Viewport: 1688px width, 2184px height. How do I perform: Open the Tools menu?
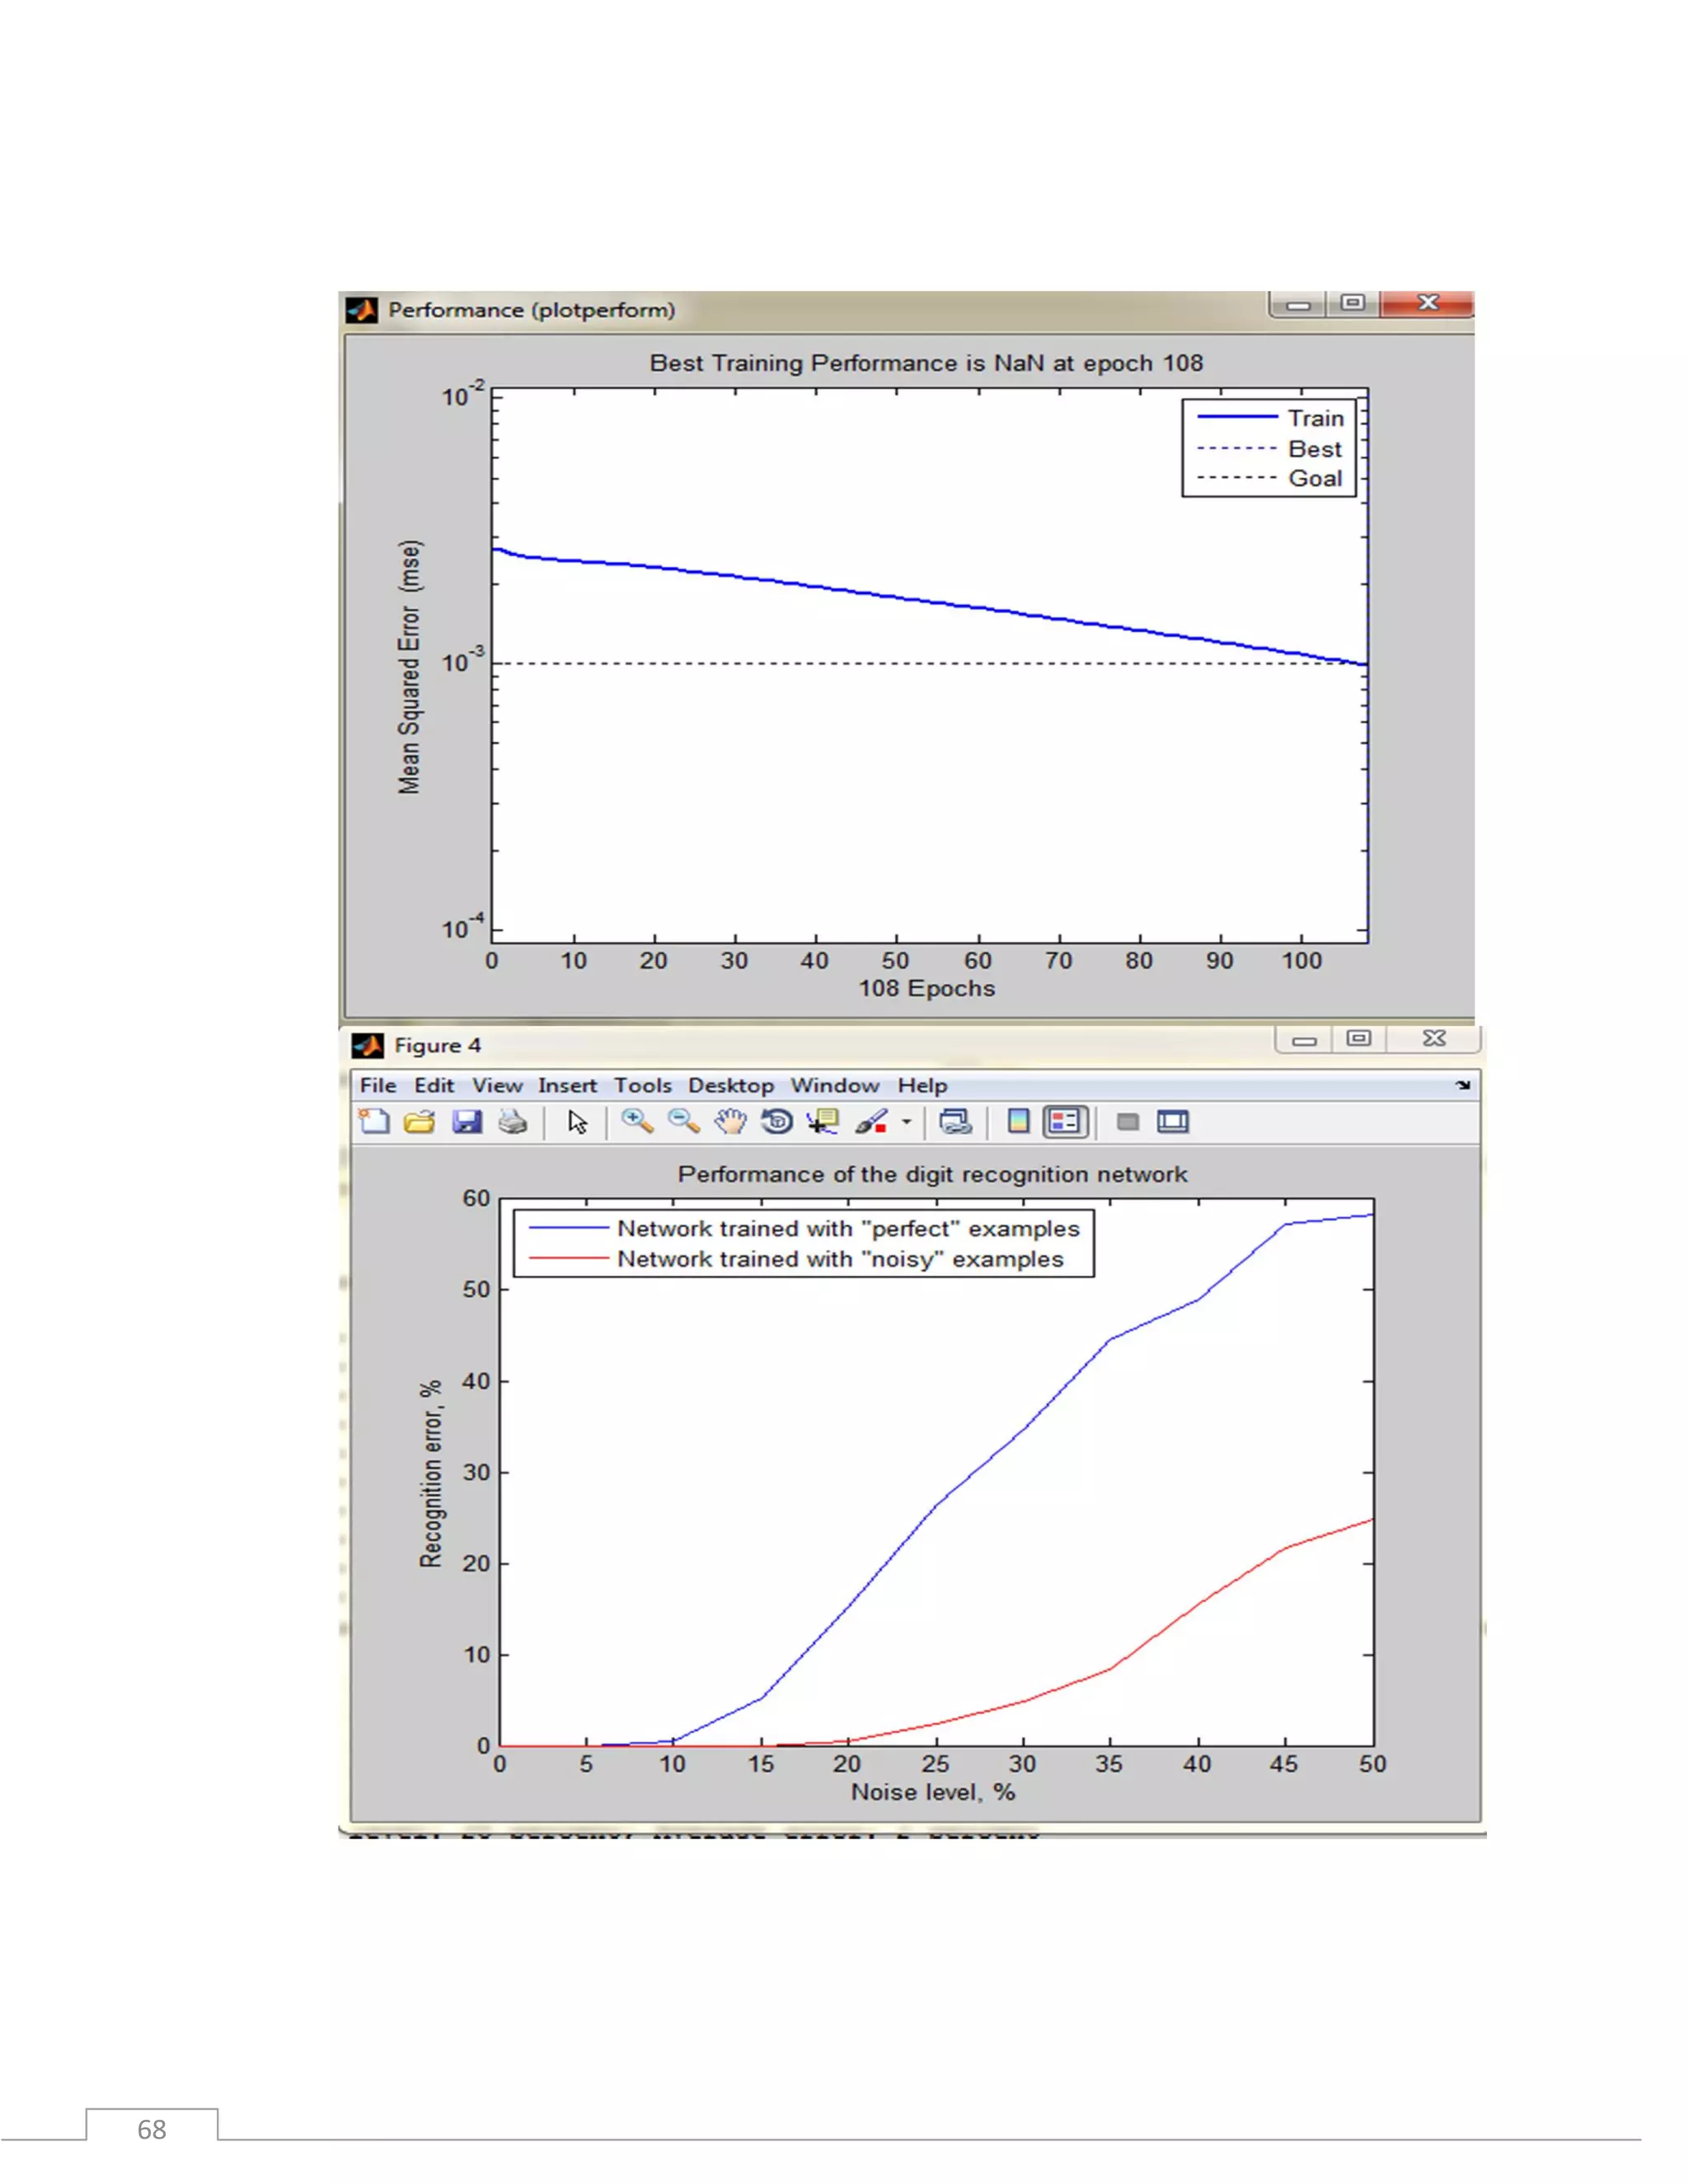click(642, 1086)
